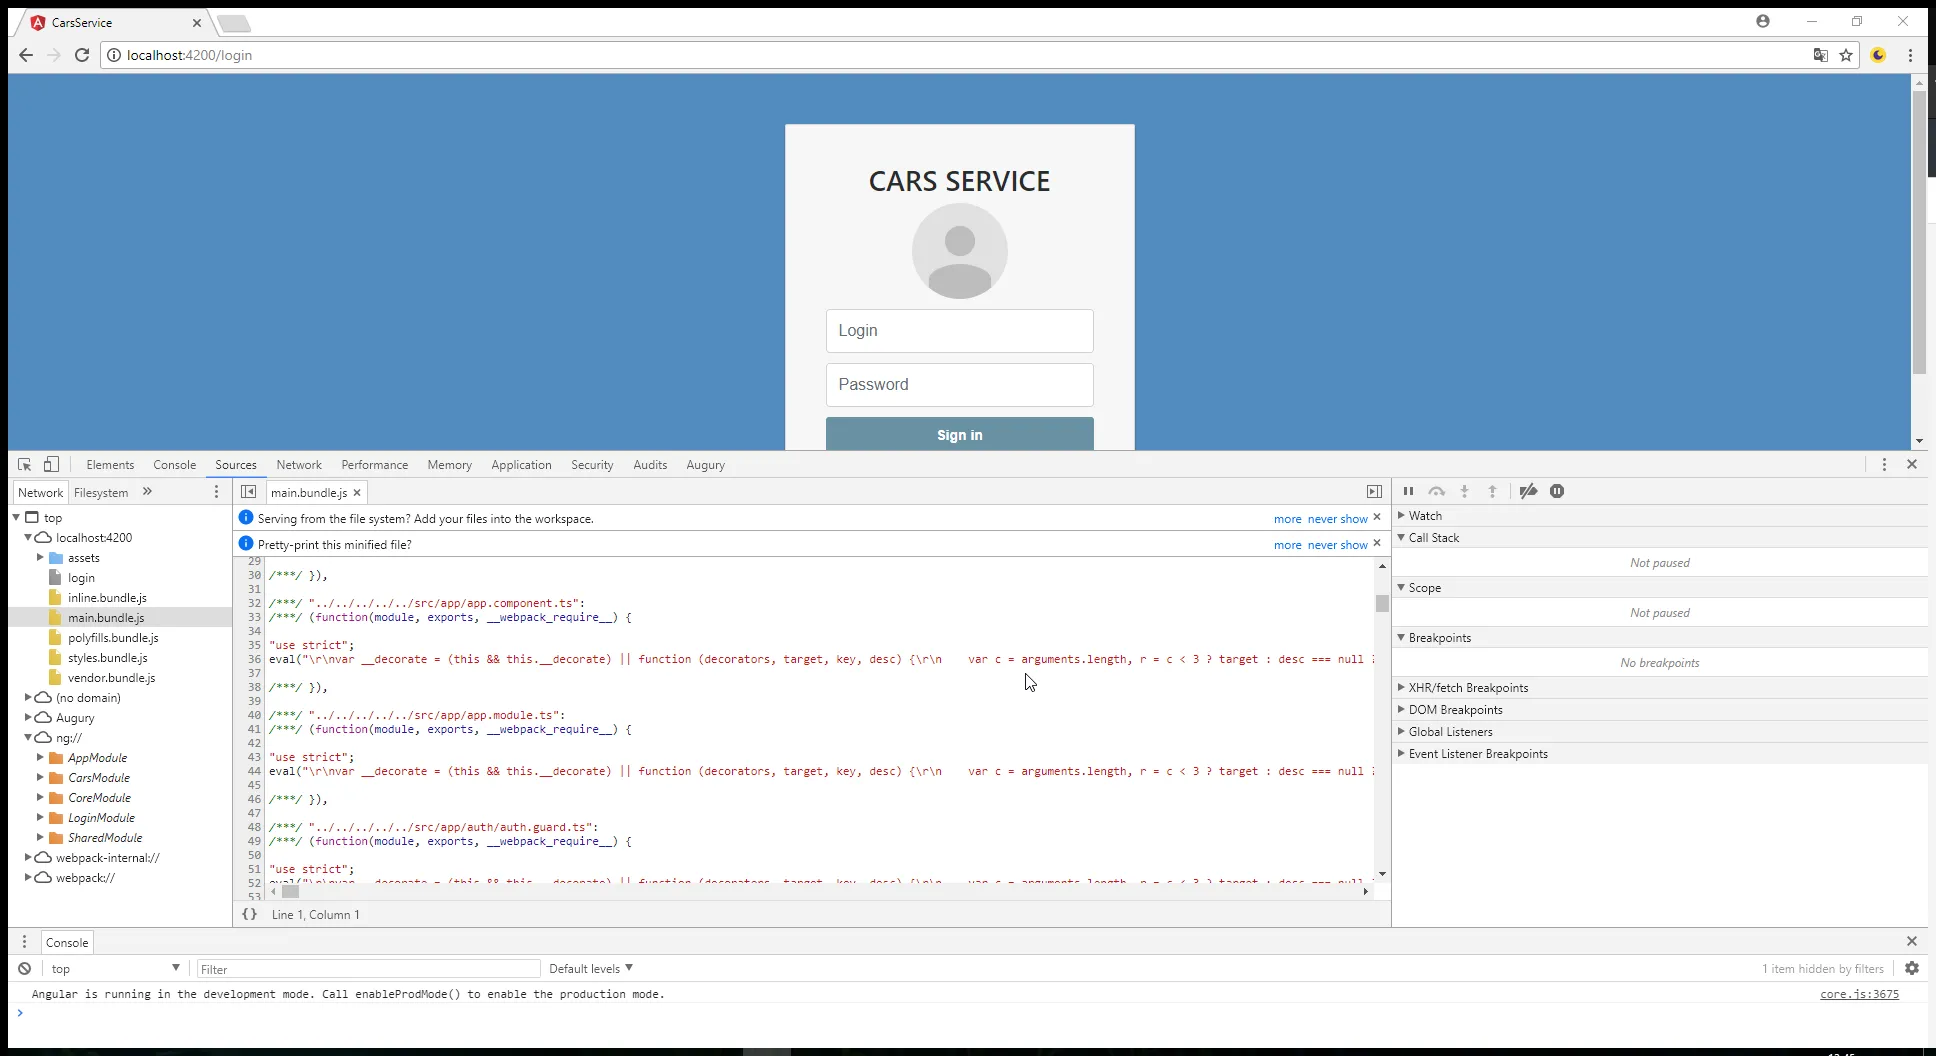Open the Network panel tab

[299, 465]
